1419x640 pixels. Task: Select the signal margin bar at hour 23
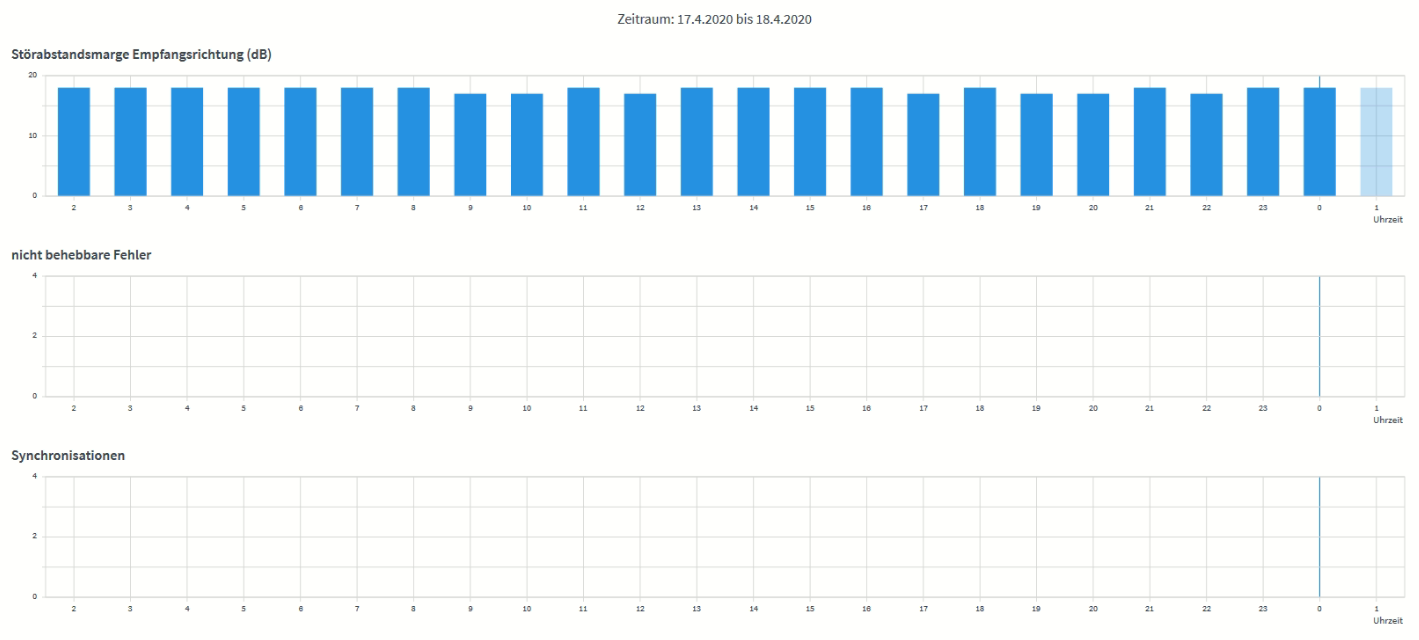(1264, 141)
